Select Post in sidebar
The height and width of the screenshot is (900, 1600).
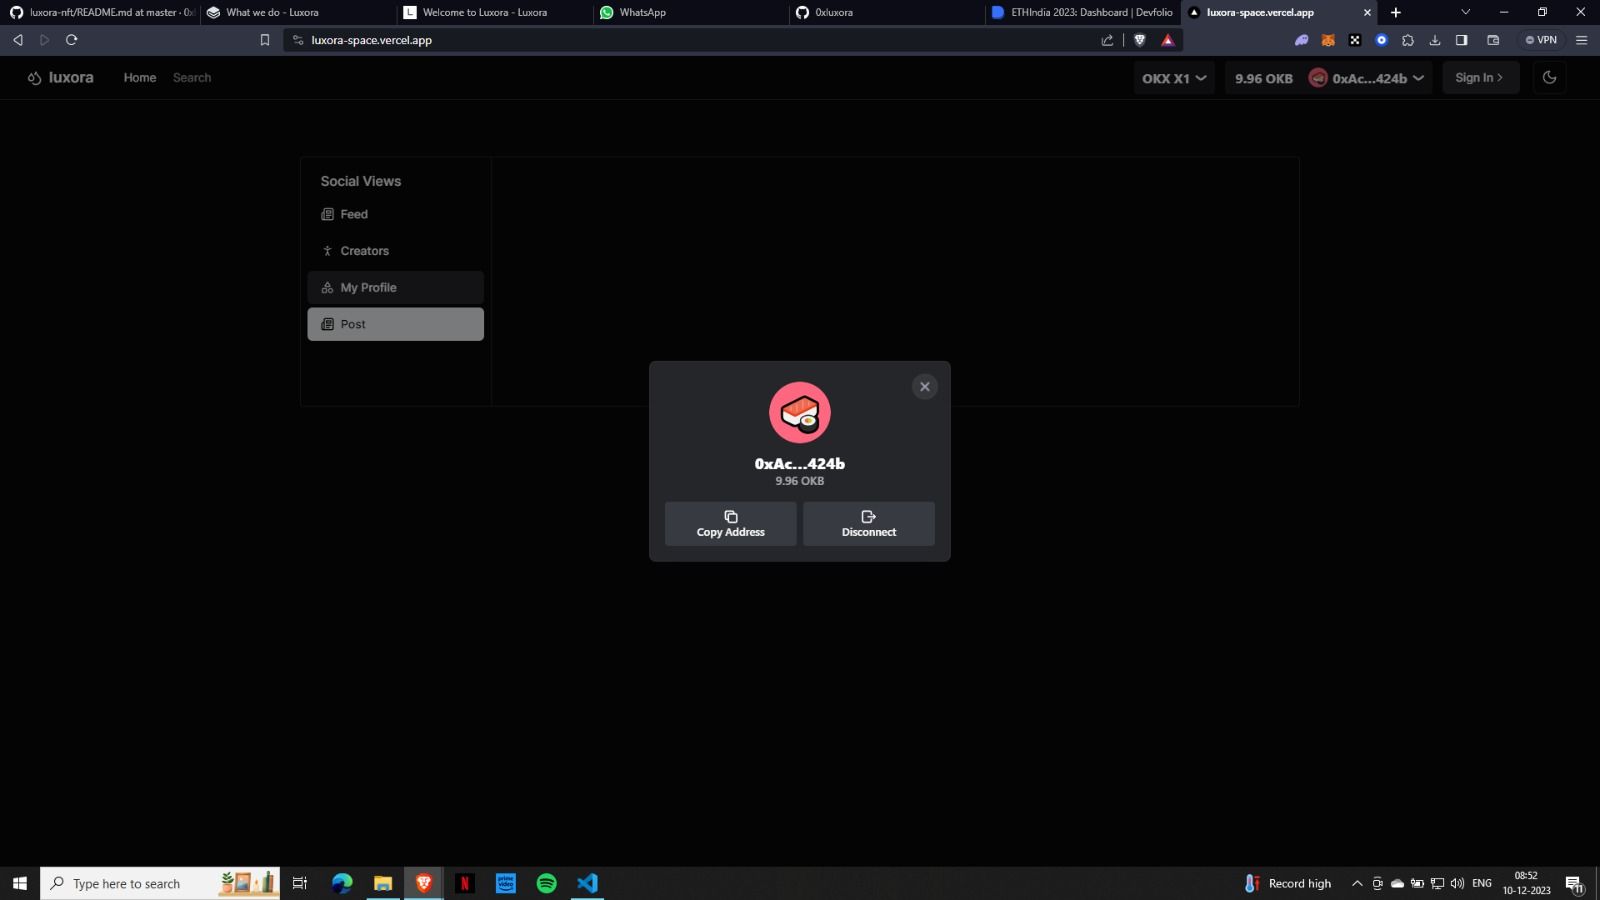(395, 324)
